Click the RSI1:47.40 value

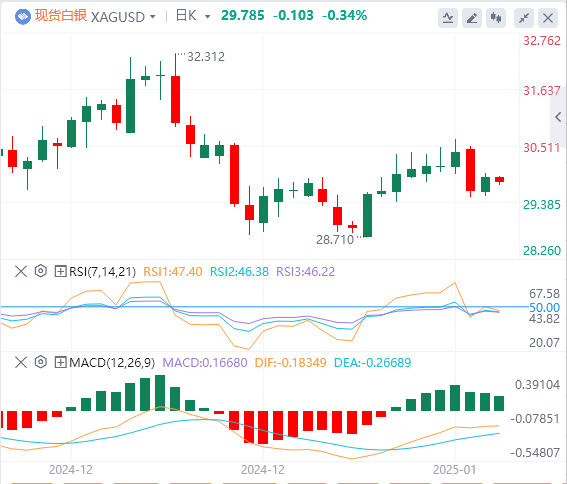coord(173,271)
